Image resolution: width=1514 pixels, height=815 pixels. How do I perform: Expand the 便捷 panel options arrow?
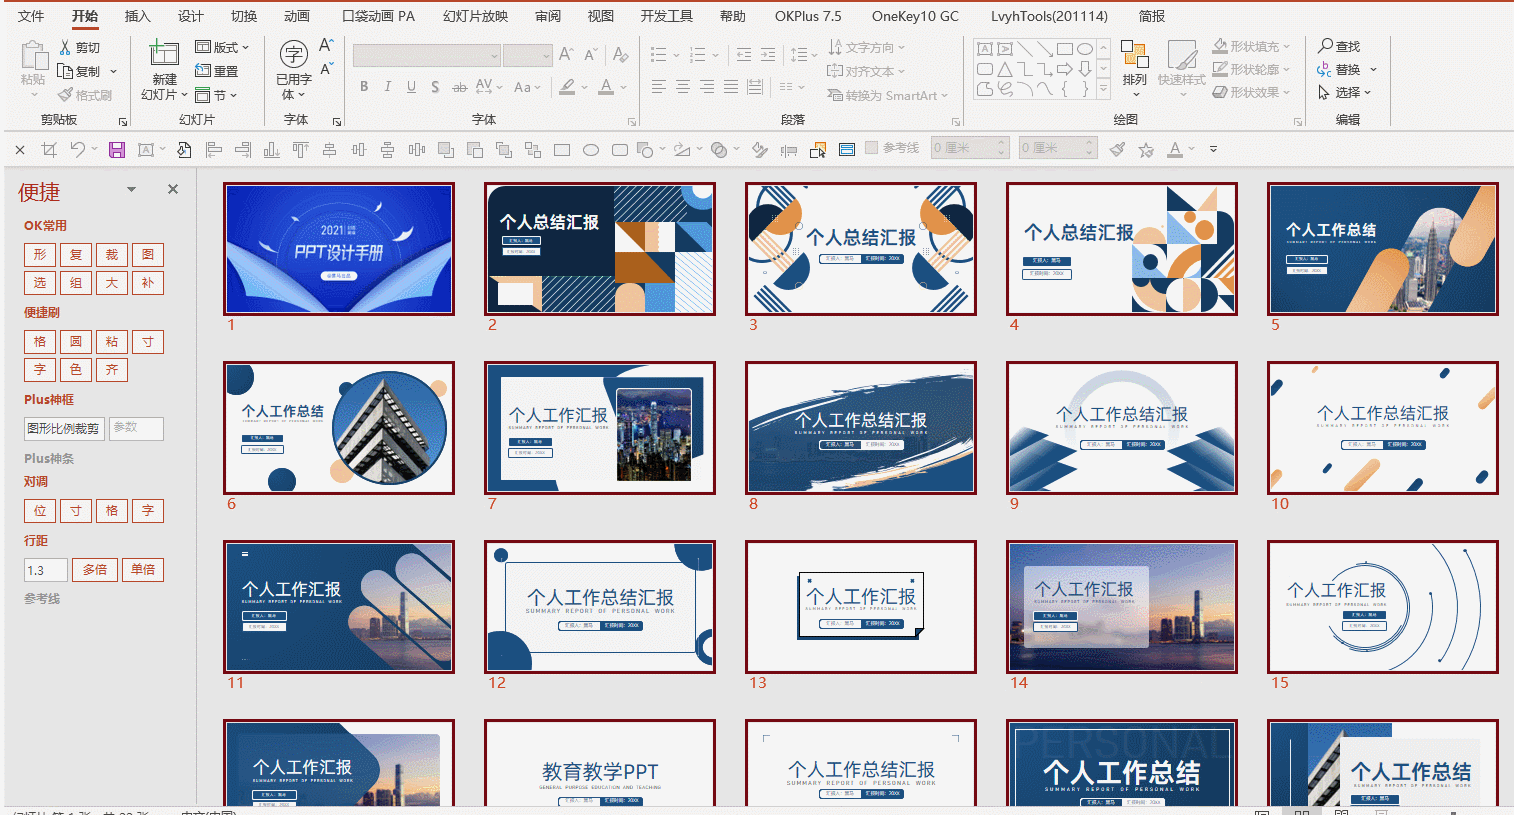pyautogui.click(x=131, y=189)
